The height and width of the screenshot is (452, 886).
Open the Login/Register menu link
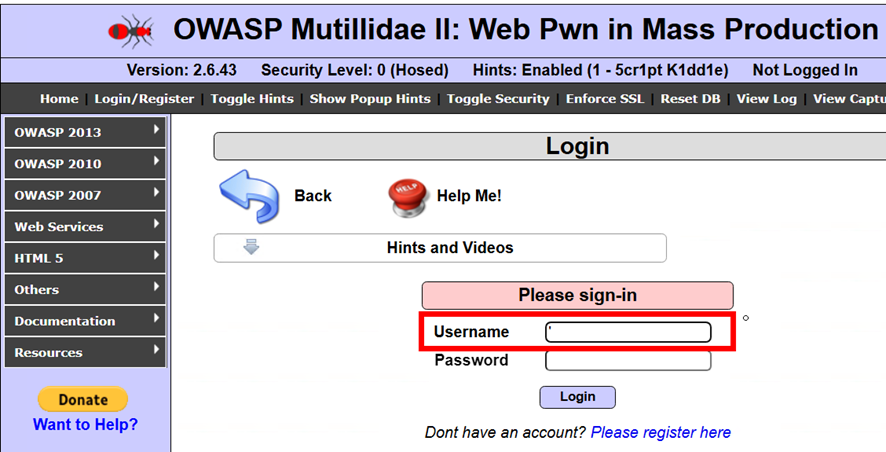(x=144, y=99)
